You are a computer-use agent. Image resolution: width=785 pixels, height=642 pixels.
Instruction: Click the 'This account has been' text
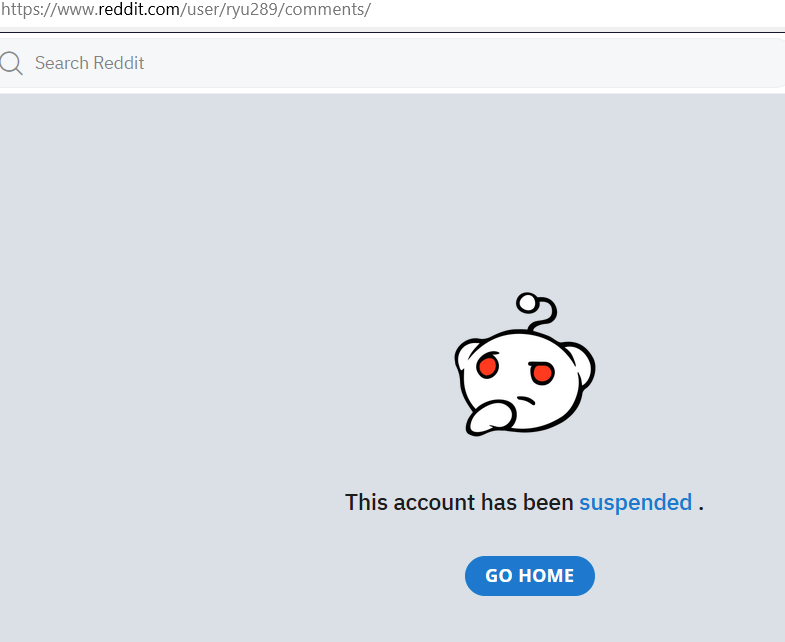click(459, 502)
